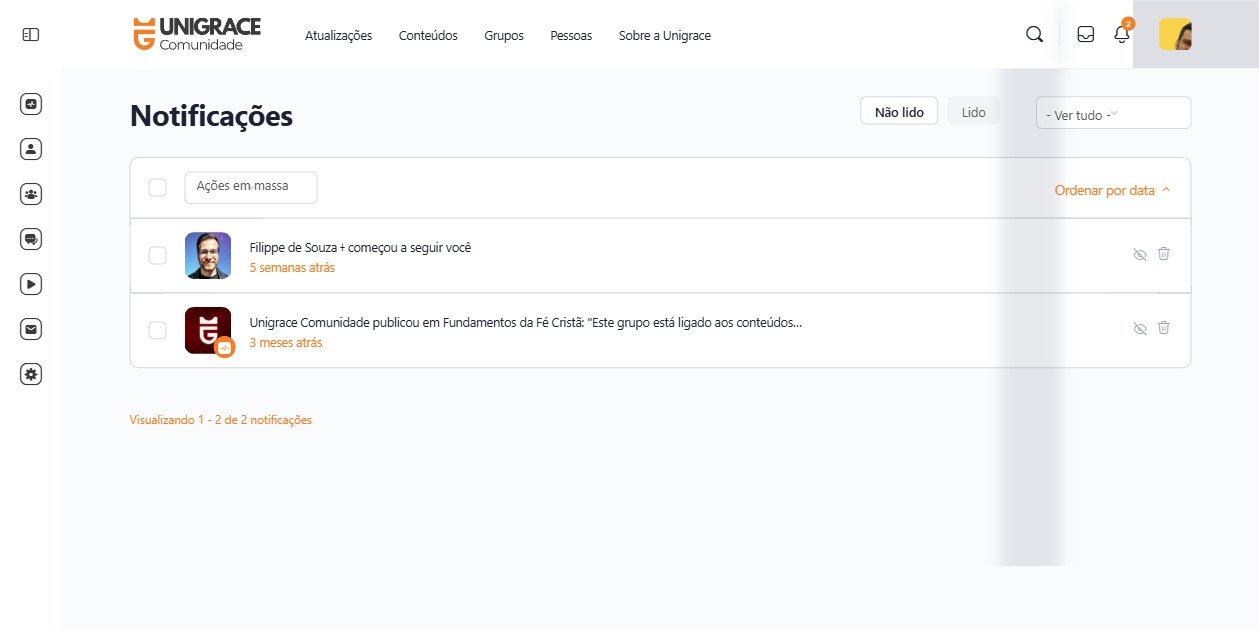Screen dimensions: 1259x629
Task: Open Filippe de Souza's avatar thumbnail
Action: click(208, 256)
